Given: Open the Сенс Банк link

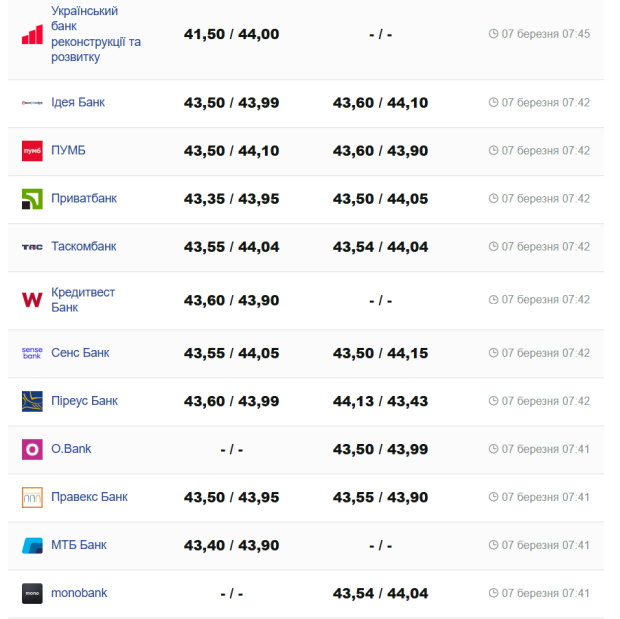Looking at the screenshot, I should click(80, 352).
